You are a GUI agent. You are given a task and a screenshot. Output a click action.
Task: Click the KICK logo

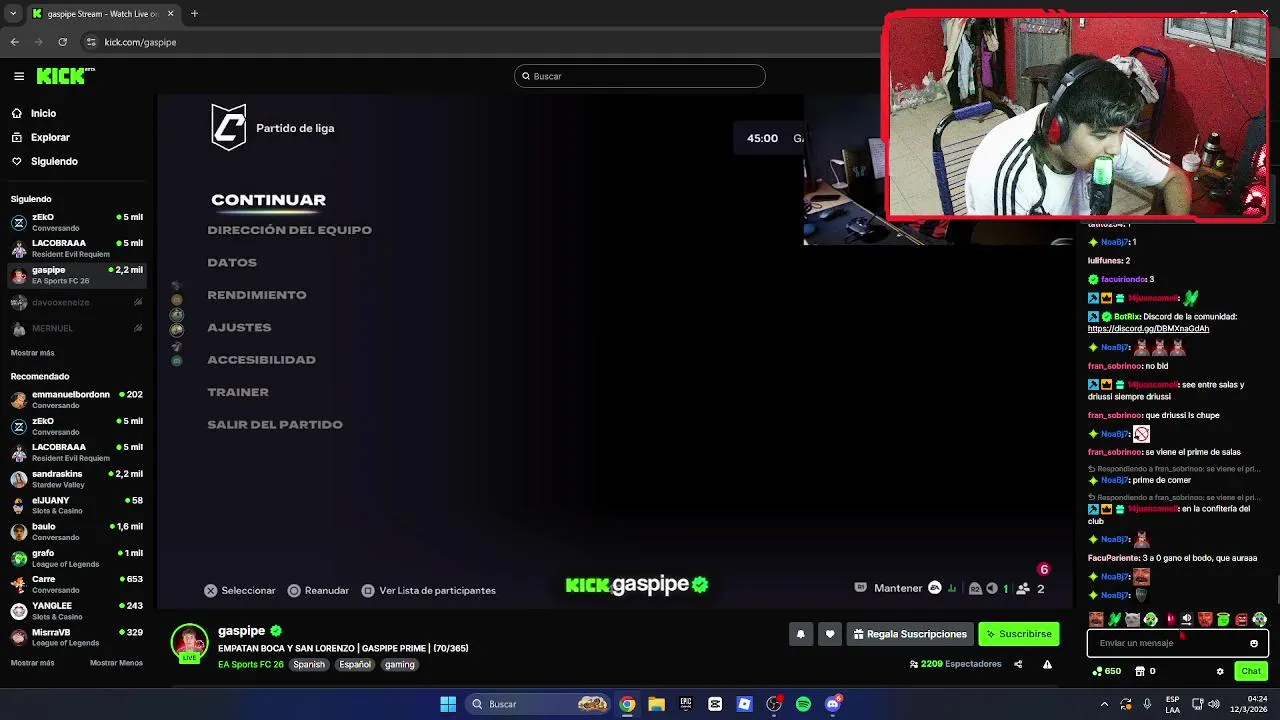64,76
